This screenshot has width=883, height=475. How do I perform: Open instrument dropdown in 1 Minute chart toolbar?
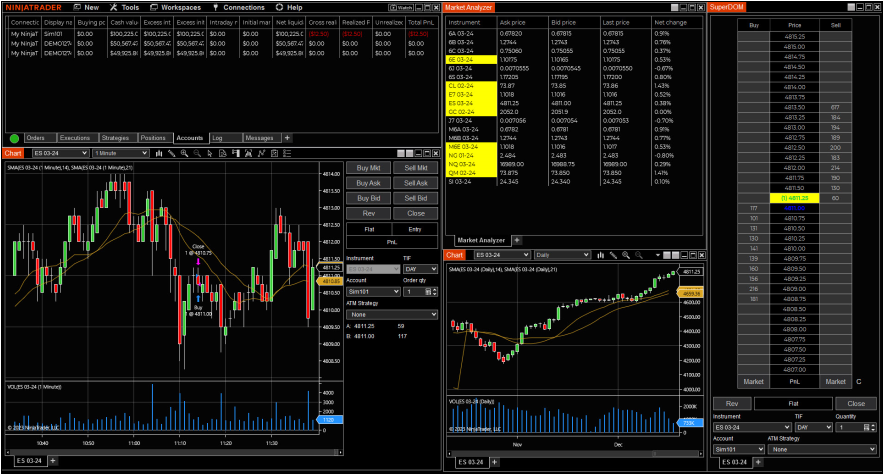[x=61, y=153]
